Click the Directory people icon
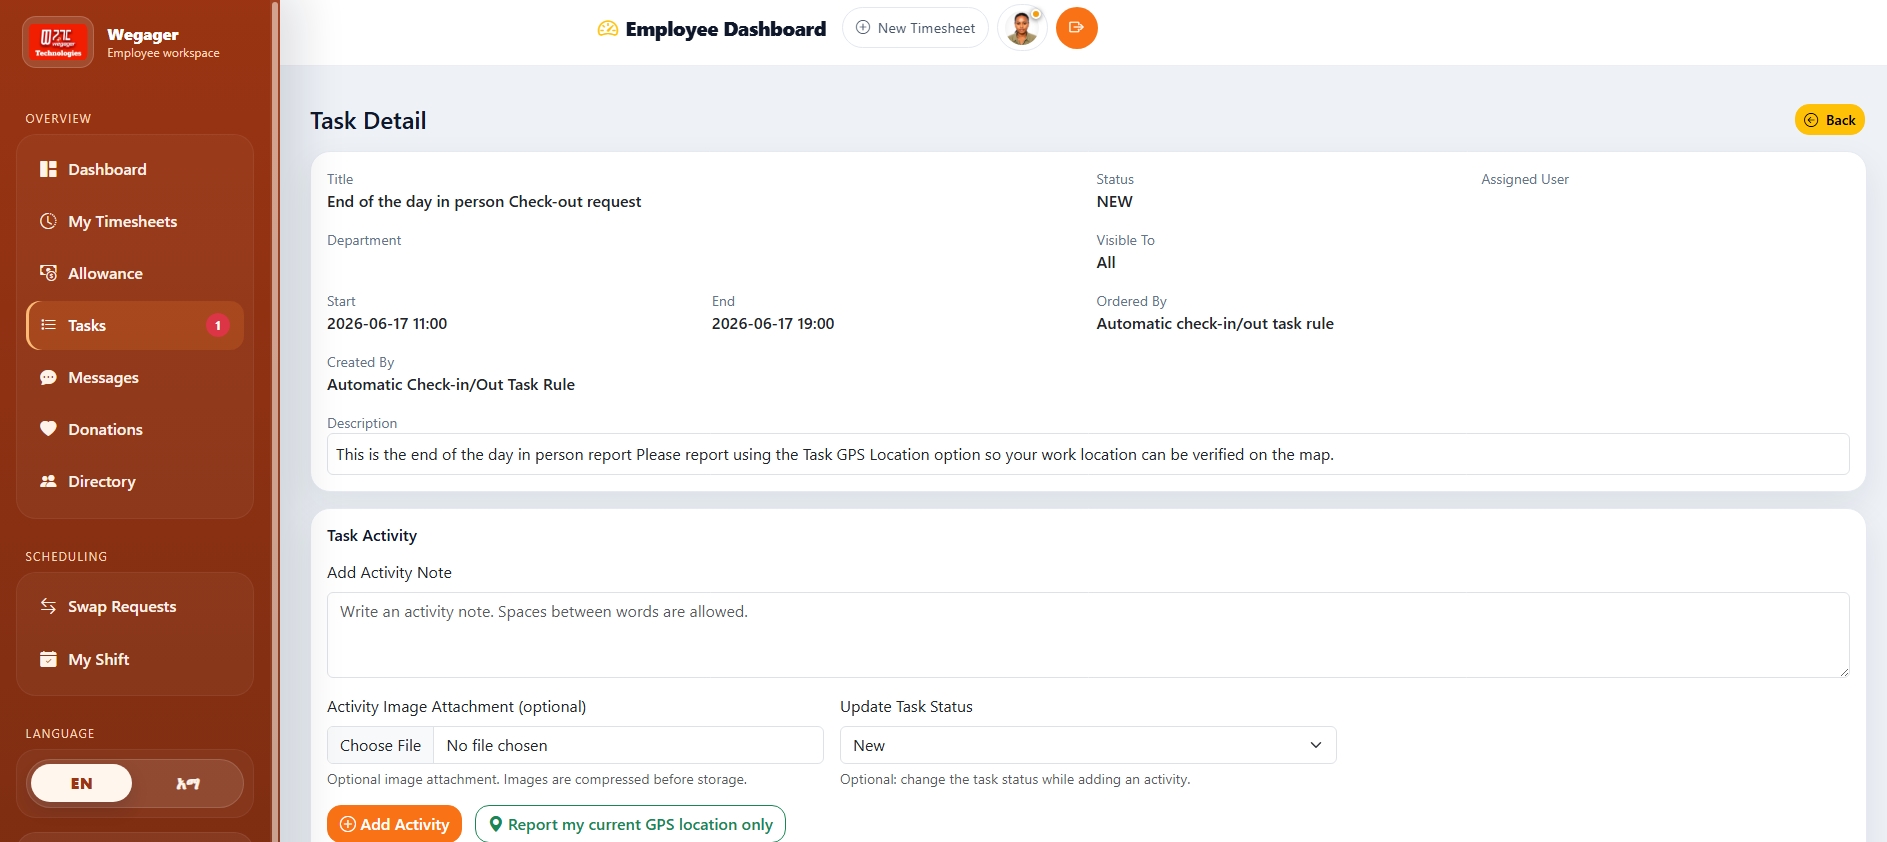 pyautogui.click(x=48, y=481)
